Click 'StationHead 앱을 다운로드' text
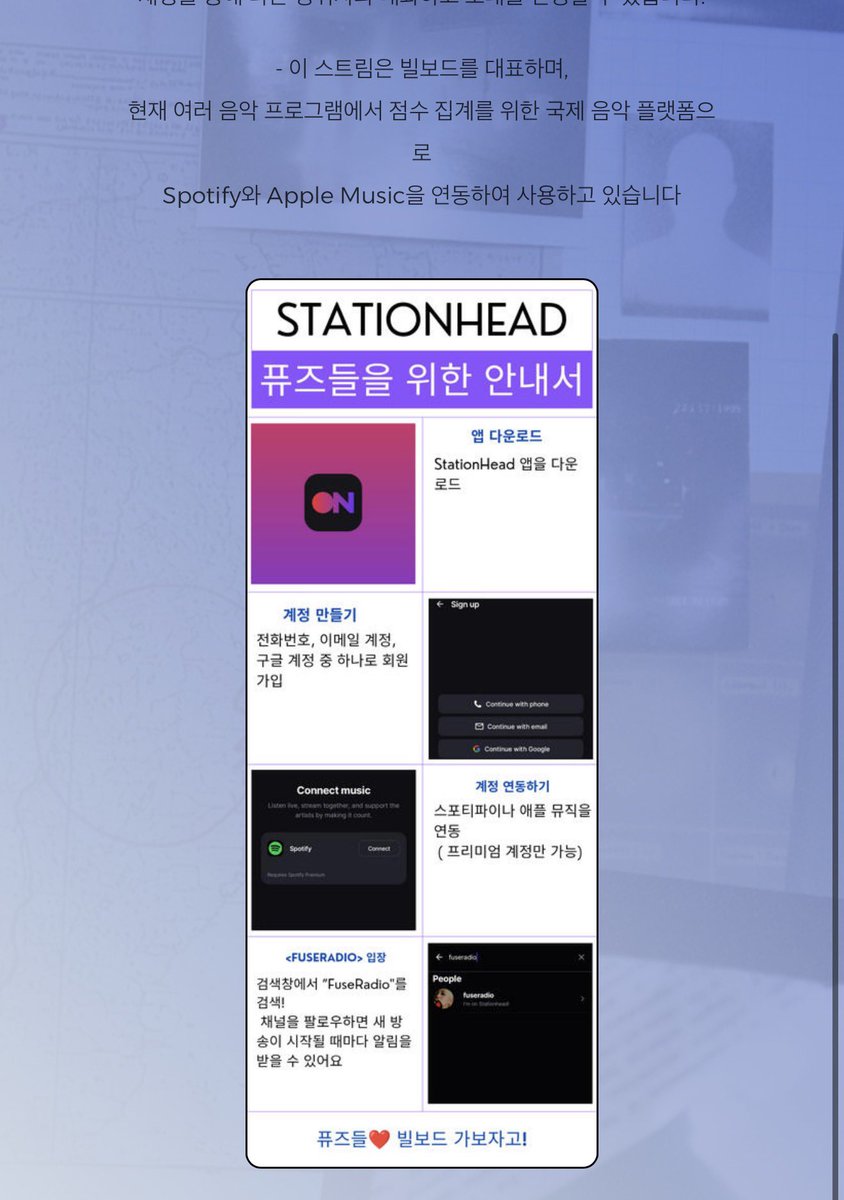Viewport: 844px width, 1200px height. coord(506,474)
